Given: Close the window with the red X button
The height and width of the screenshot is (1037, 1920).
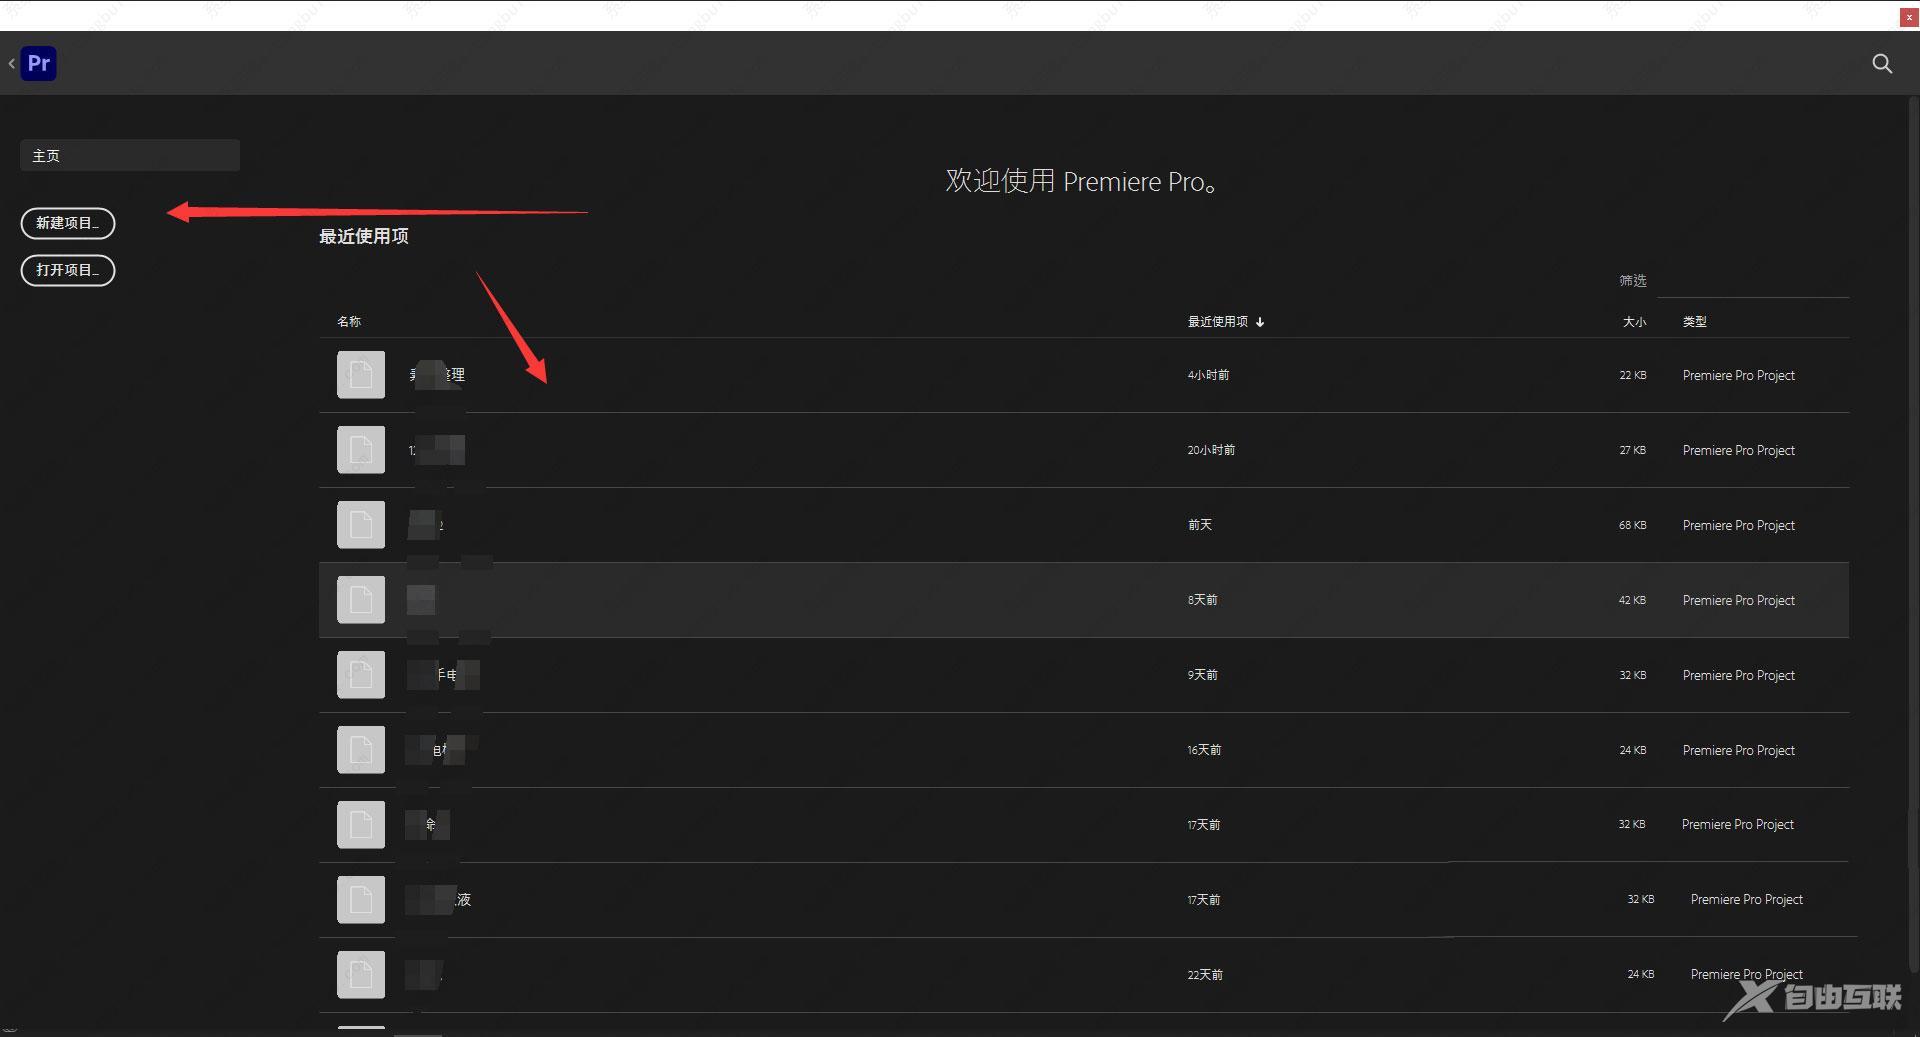Looking at the screenshot, I should [1909, 17].
